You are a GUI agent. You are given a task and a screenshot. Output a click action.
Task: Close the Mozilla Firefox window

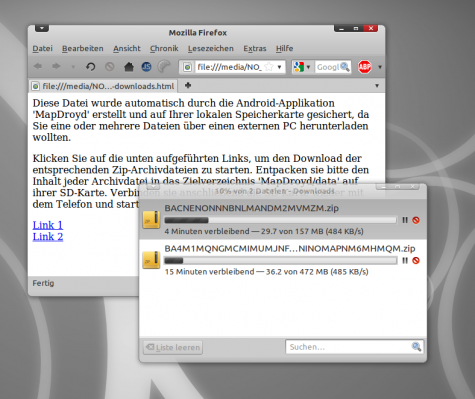[x=371, y=29]
